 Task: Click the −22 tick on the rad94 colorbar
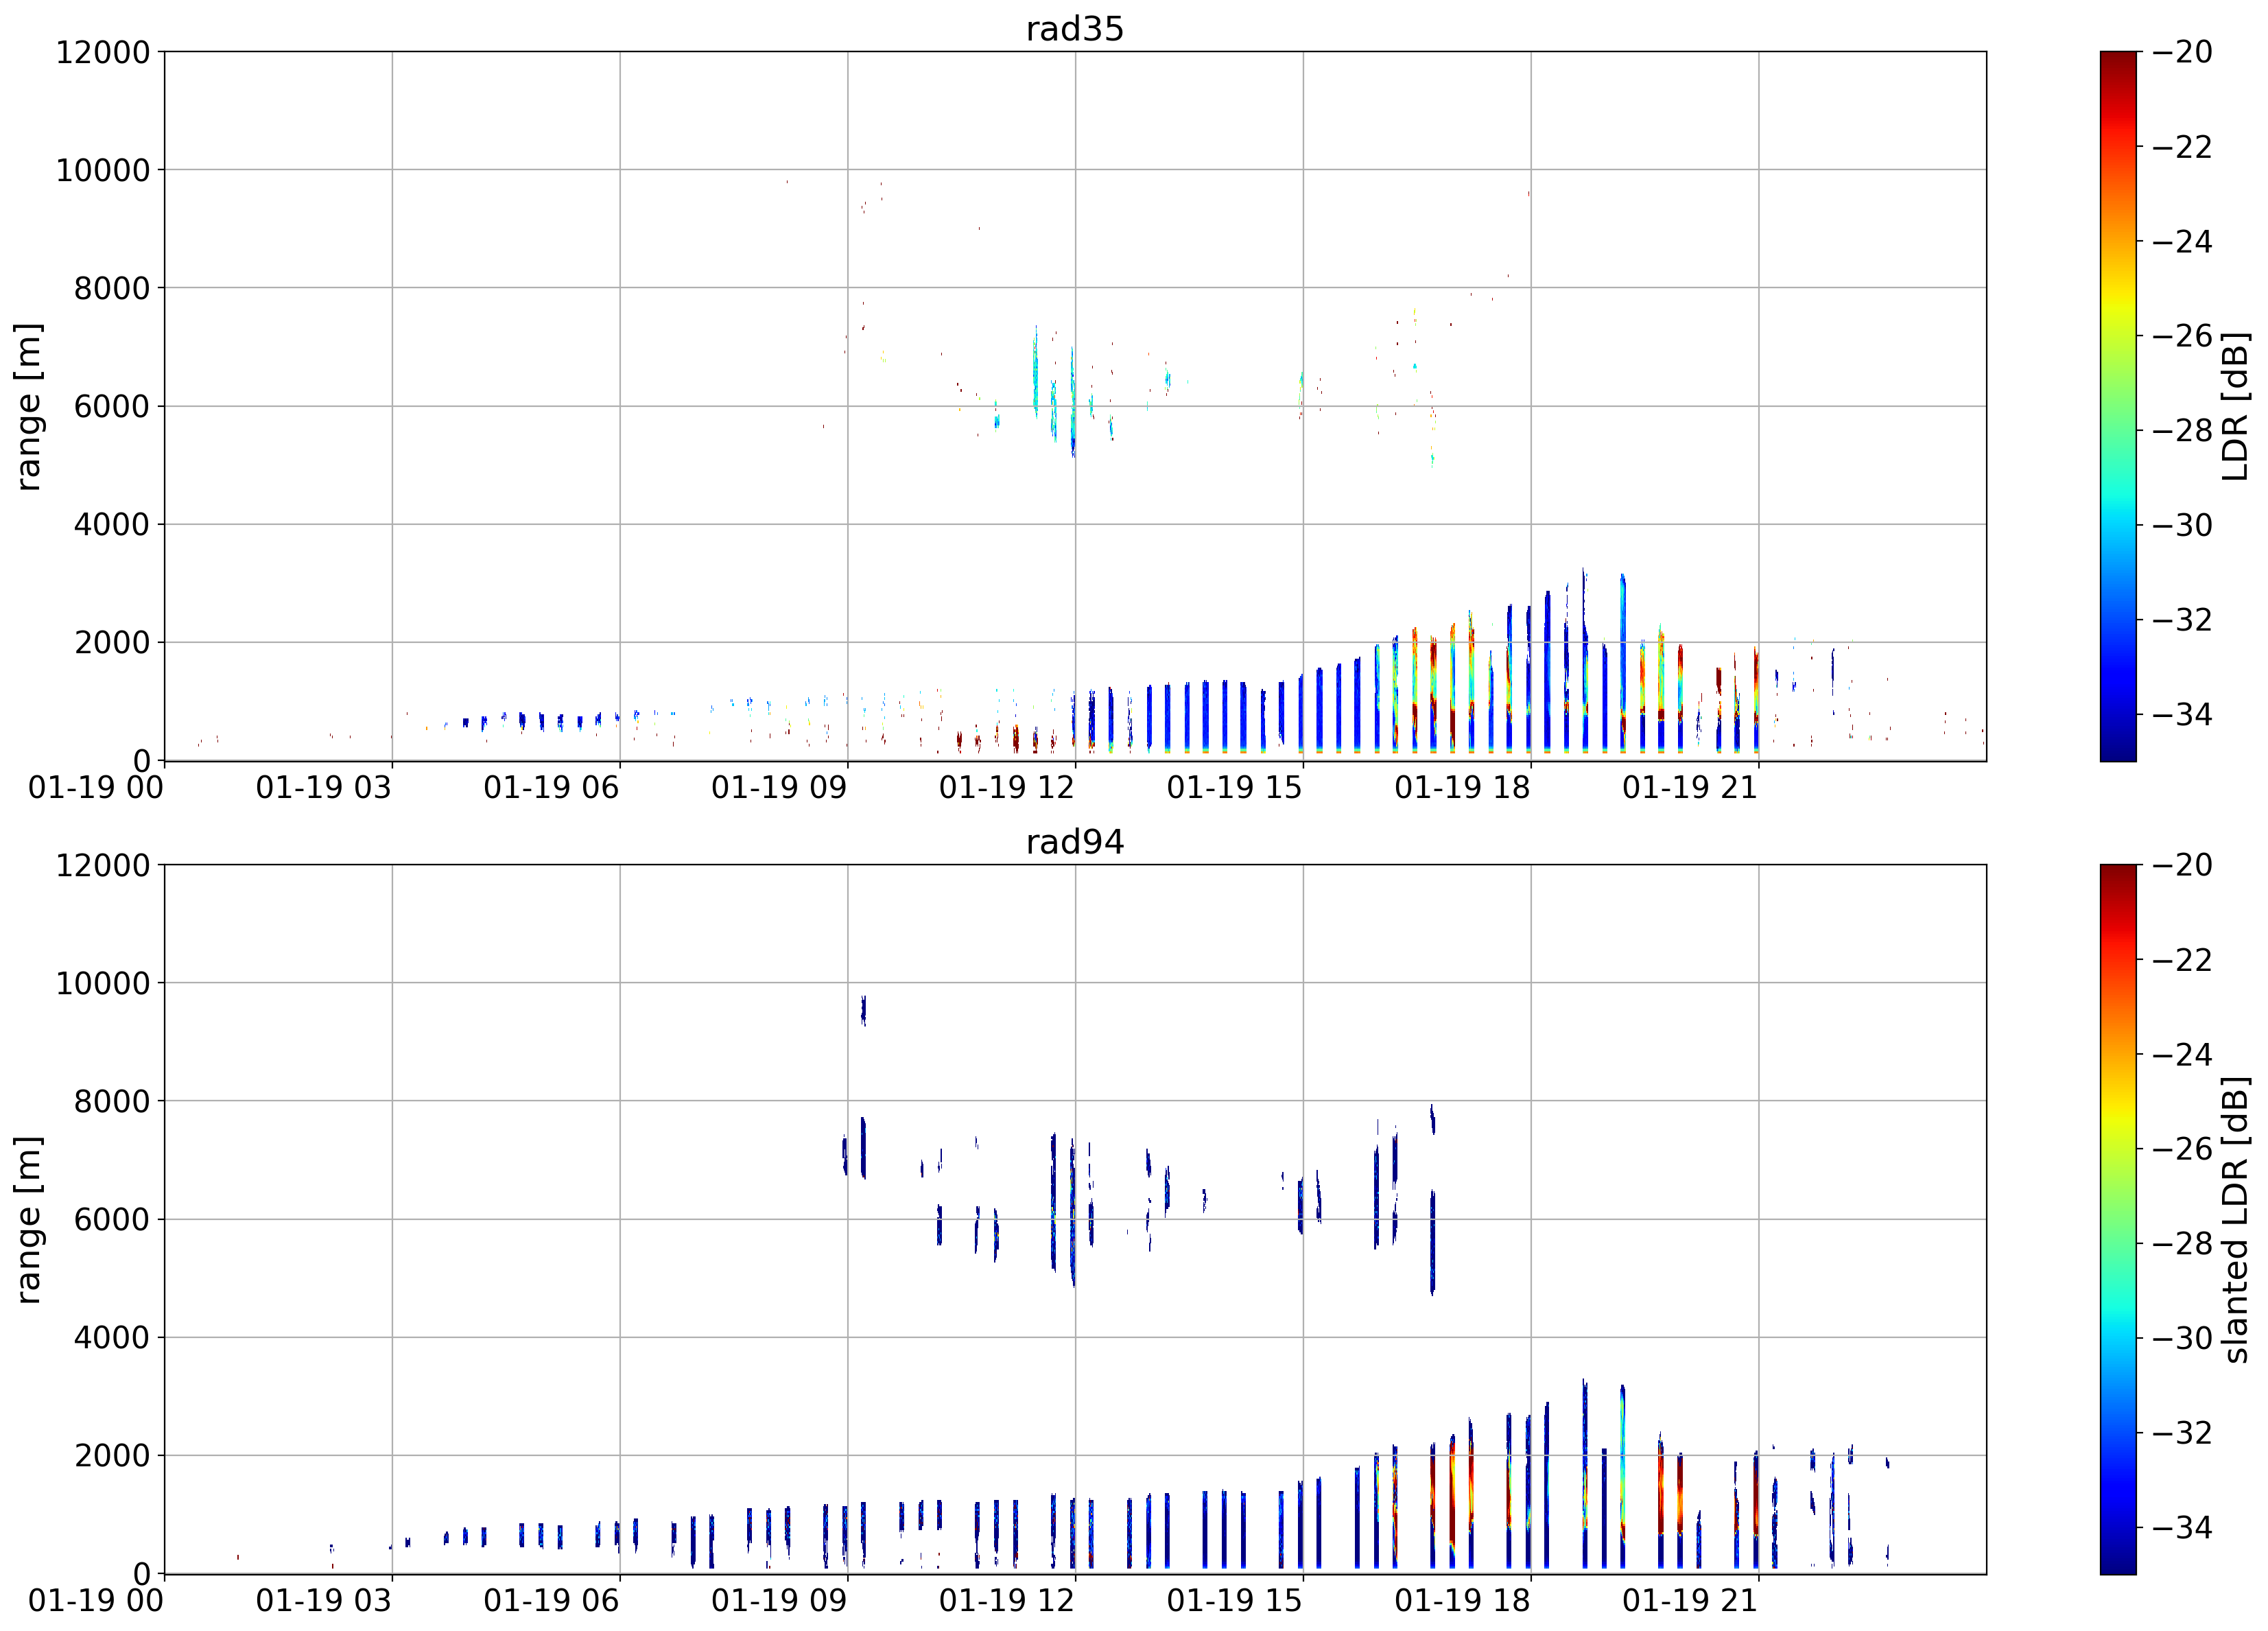point(2182,960)
